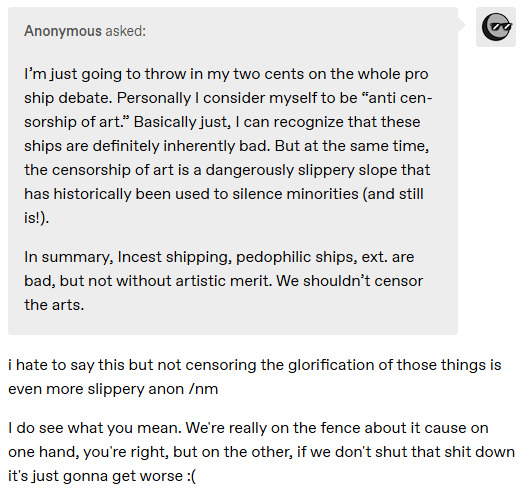Screen dimensions: 525x491
Task: Click the words 'pro ship debate'
Action: point(226,86)
